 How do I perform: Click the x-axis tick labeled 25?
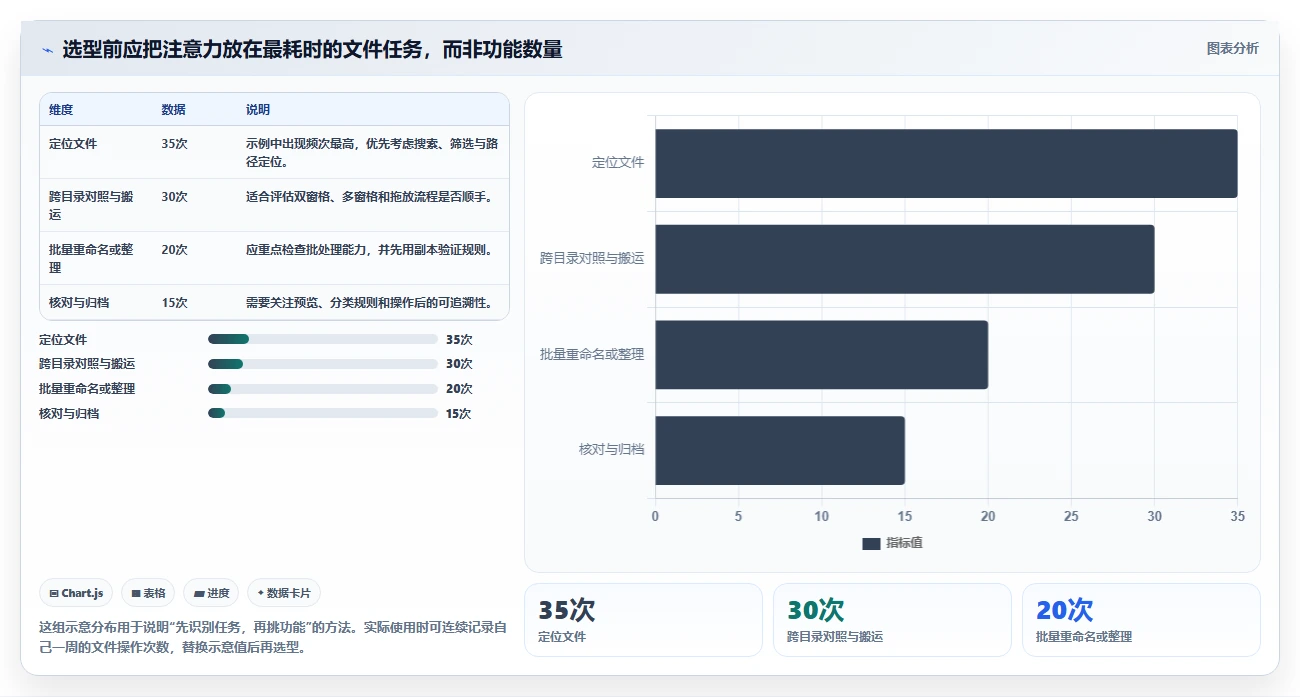[x=1071, y=516]
